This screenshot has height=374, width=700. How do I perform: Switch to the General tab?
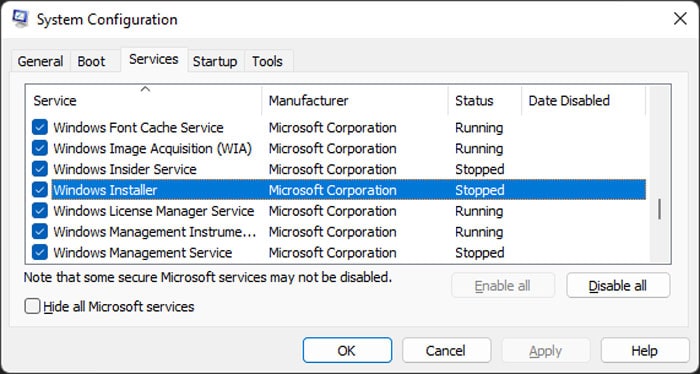tap(40, 61)
